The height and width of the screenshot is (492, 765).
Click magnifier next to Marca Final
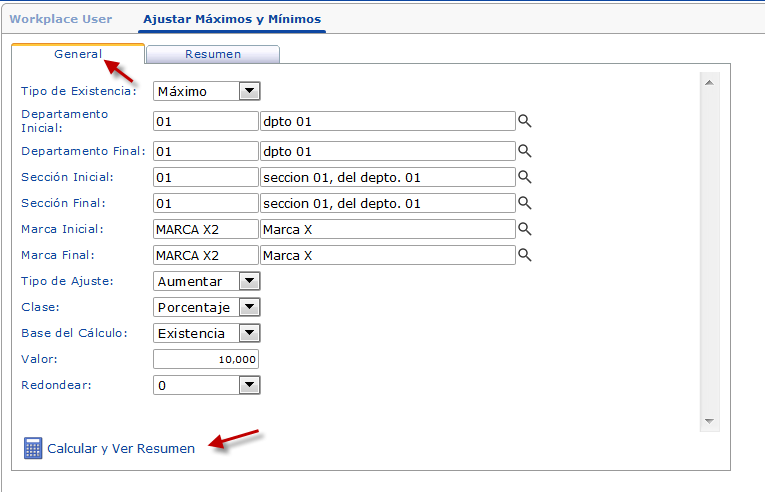click(524, 255)
